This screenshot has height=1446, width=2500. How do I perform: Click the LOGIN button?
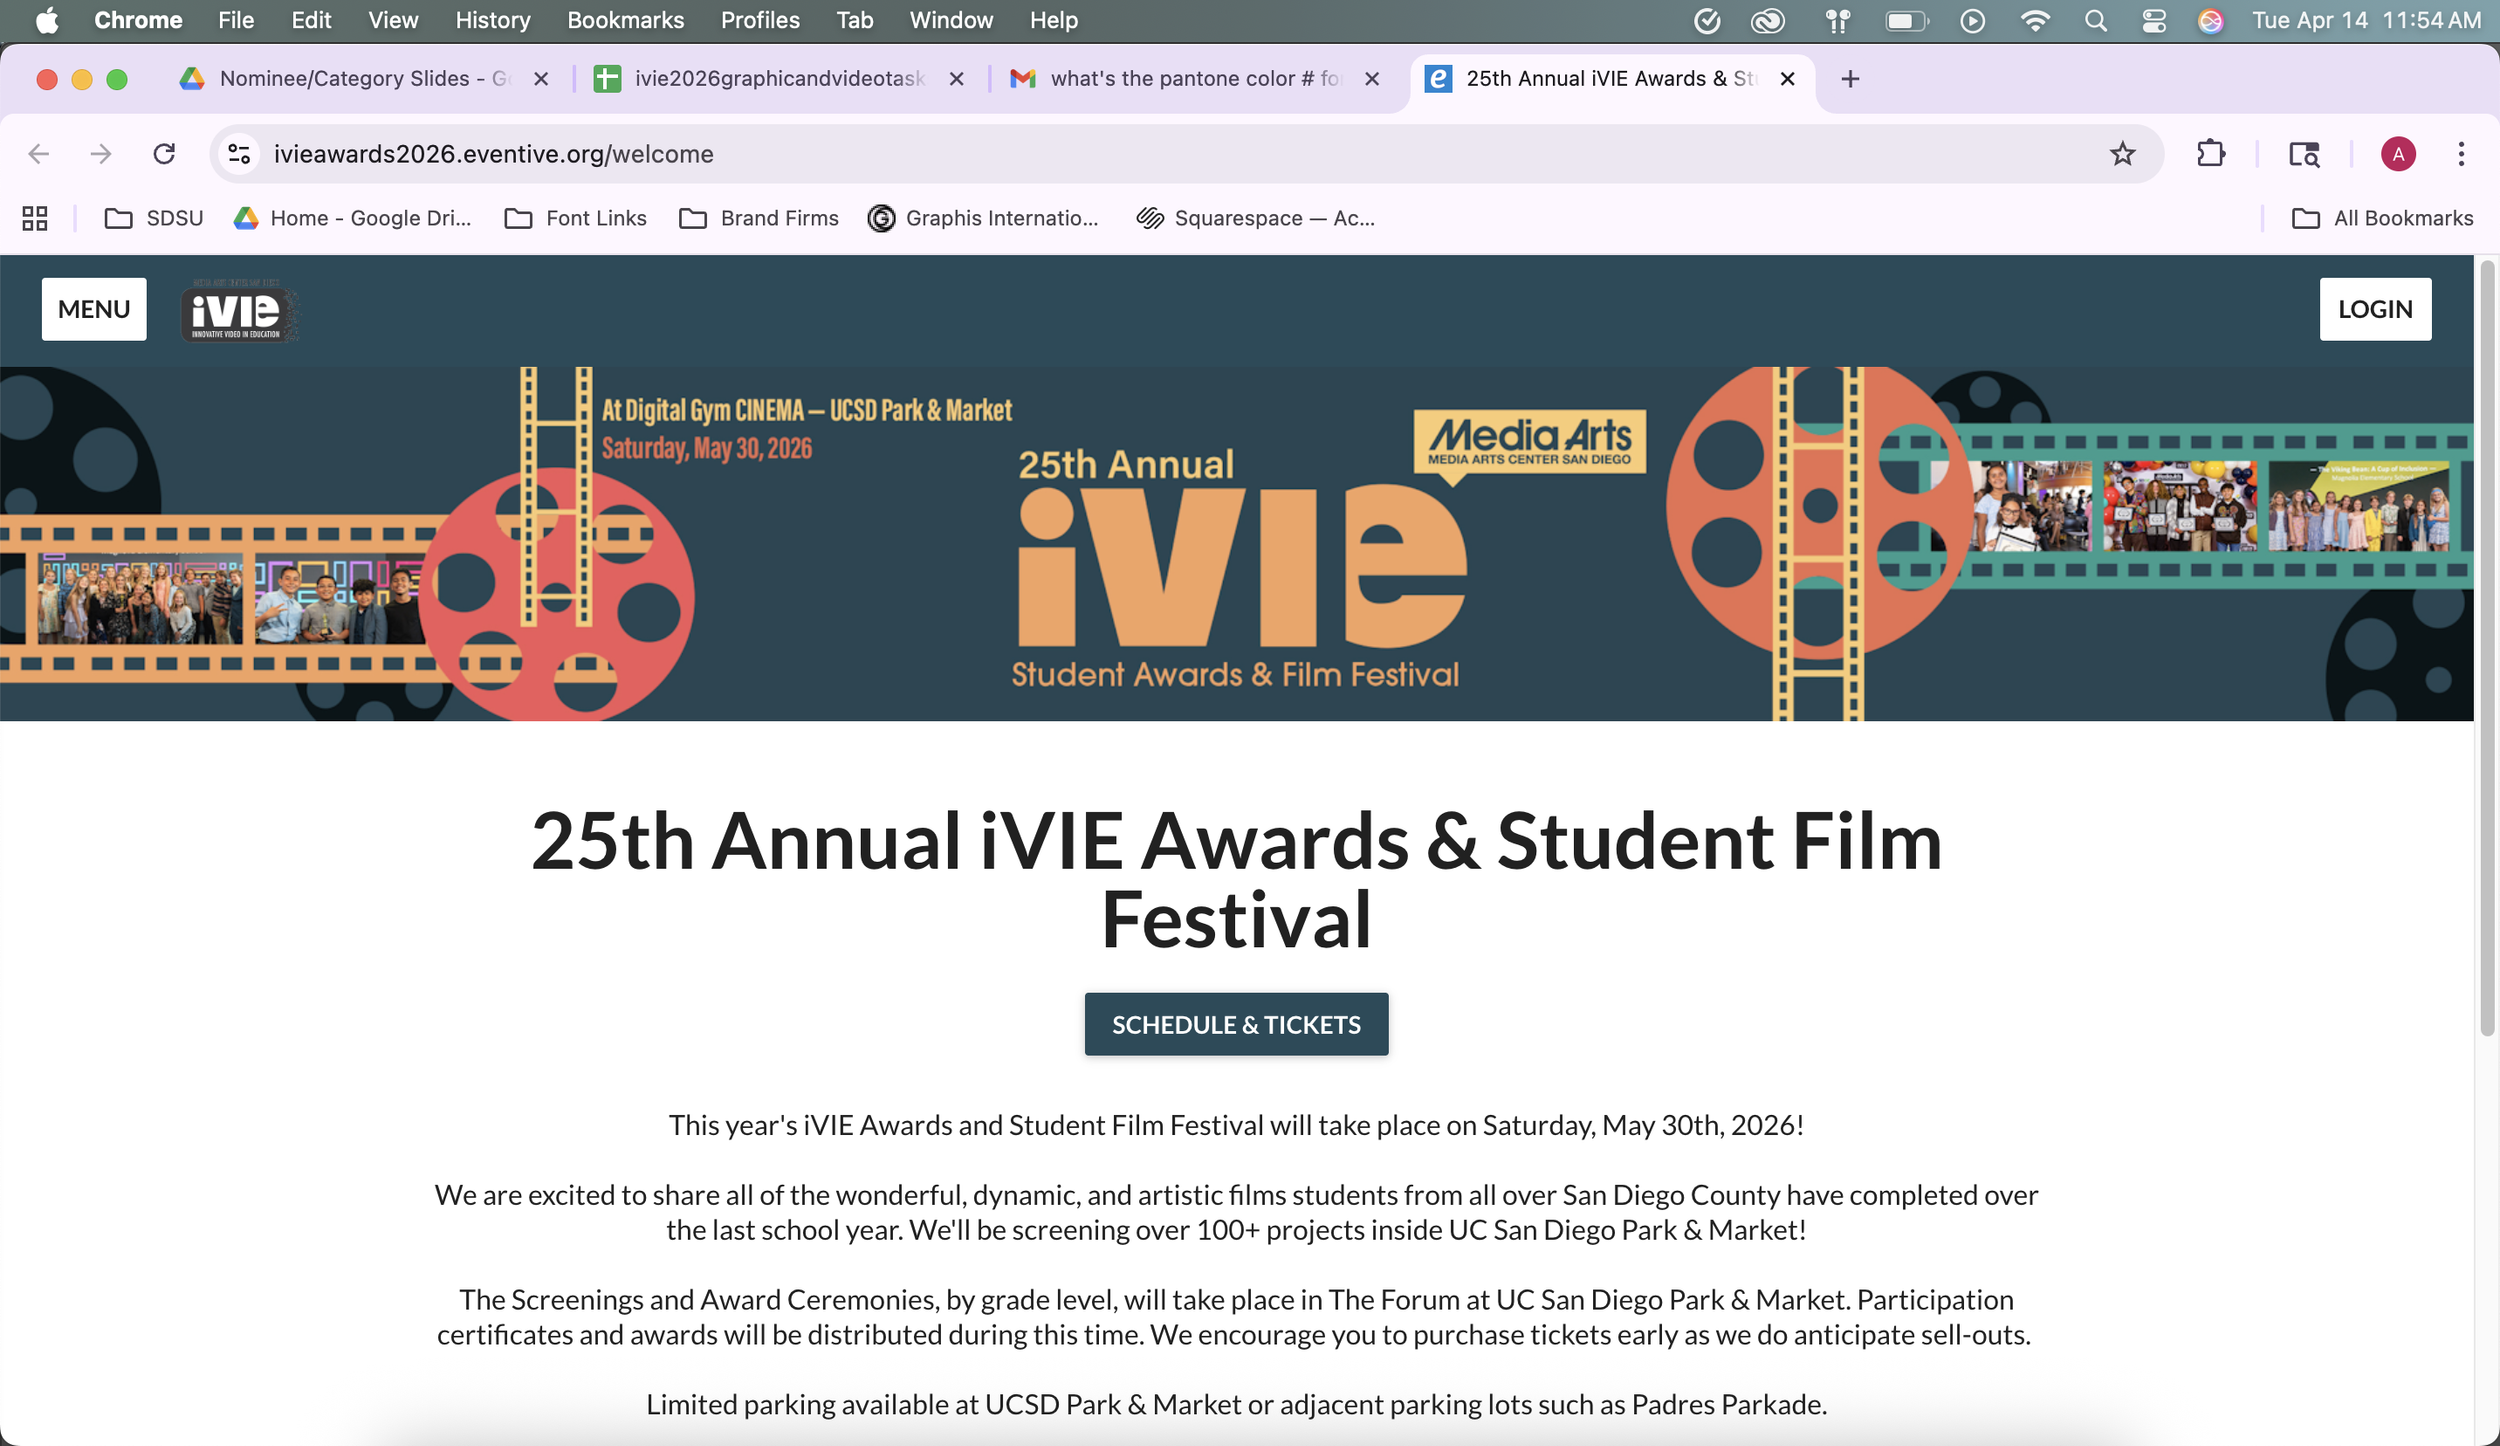coord(2375,309)
